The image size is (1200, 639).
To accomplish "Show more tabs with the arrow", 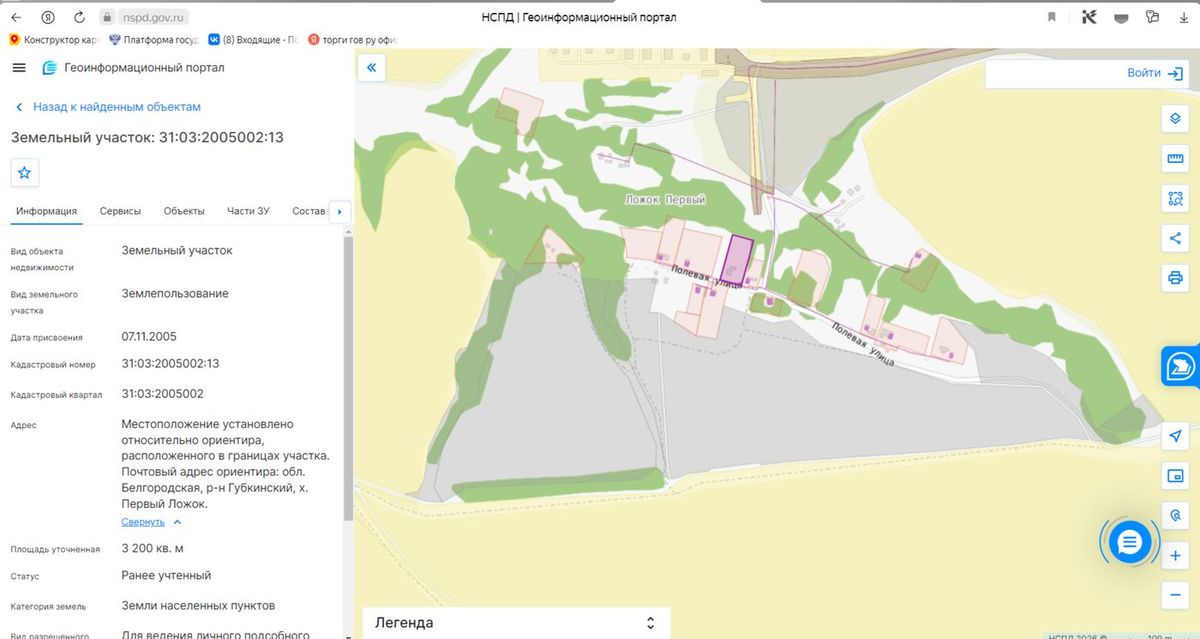I will (x=340, y=212).
